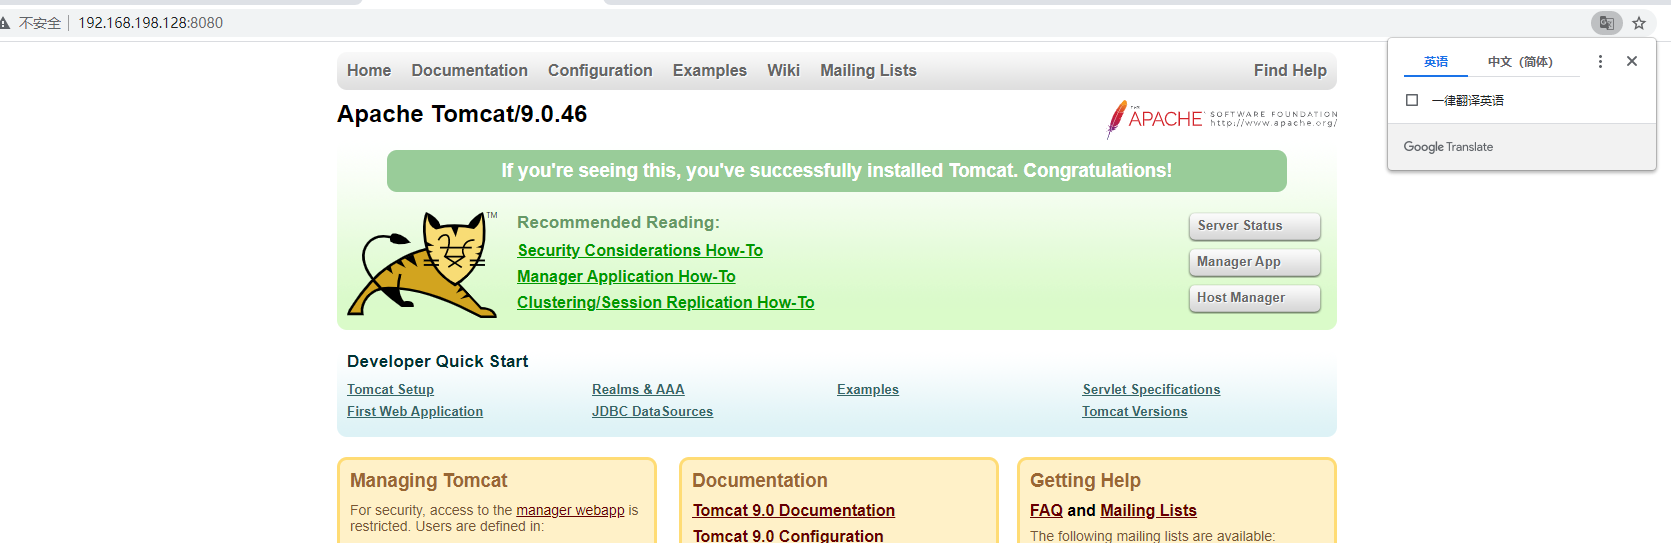
Task: Click the Managing Tomcat heading
Action: (x=429, y=481)
